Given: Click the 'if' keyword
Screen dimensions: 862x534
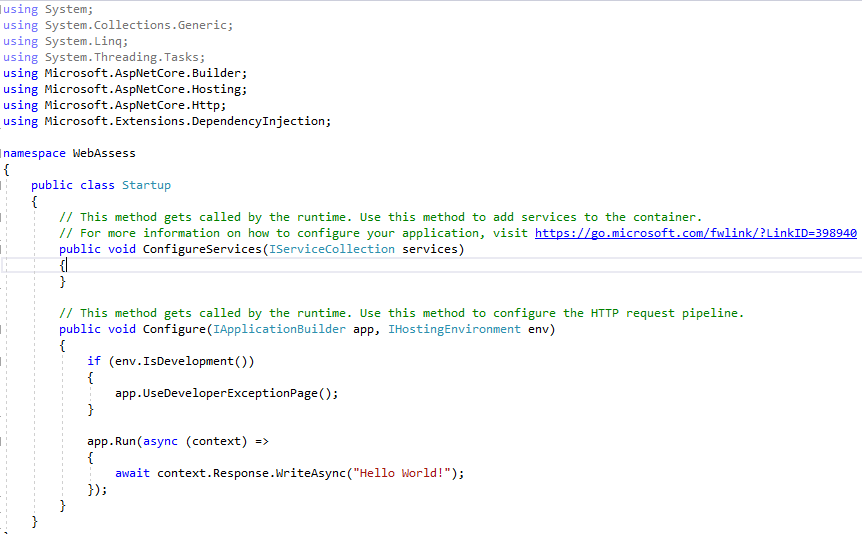Looking at the screenshot, I should click(x=94, y=361).
